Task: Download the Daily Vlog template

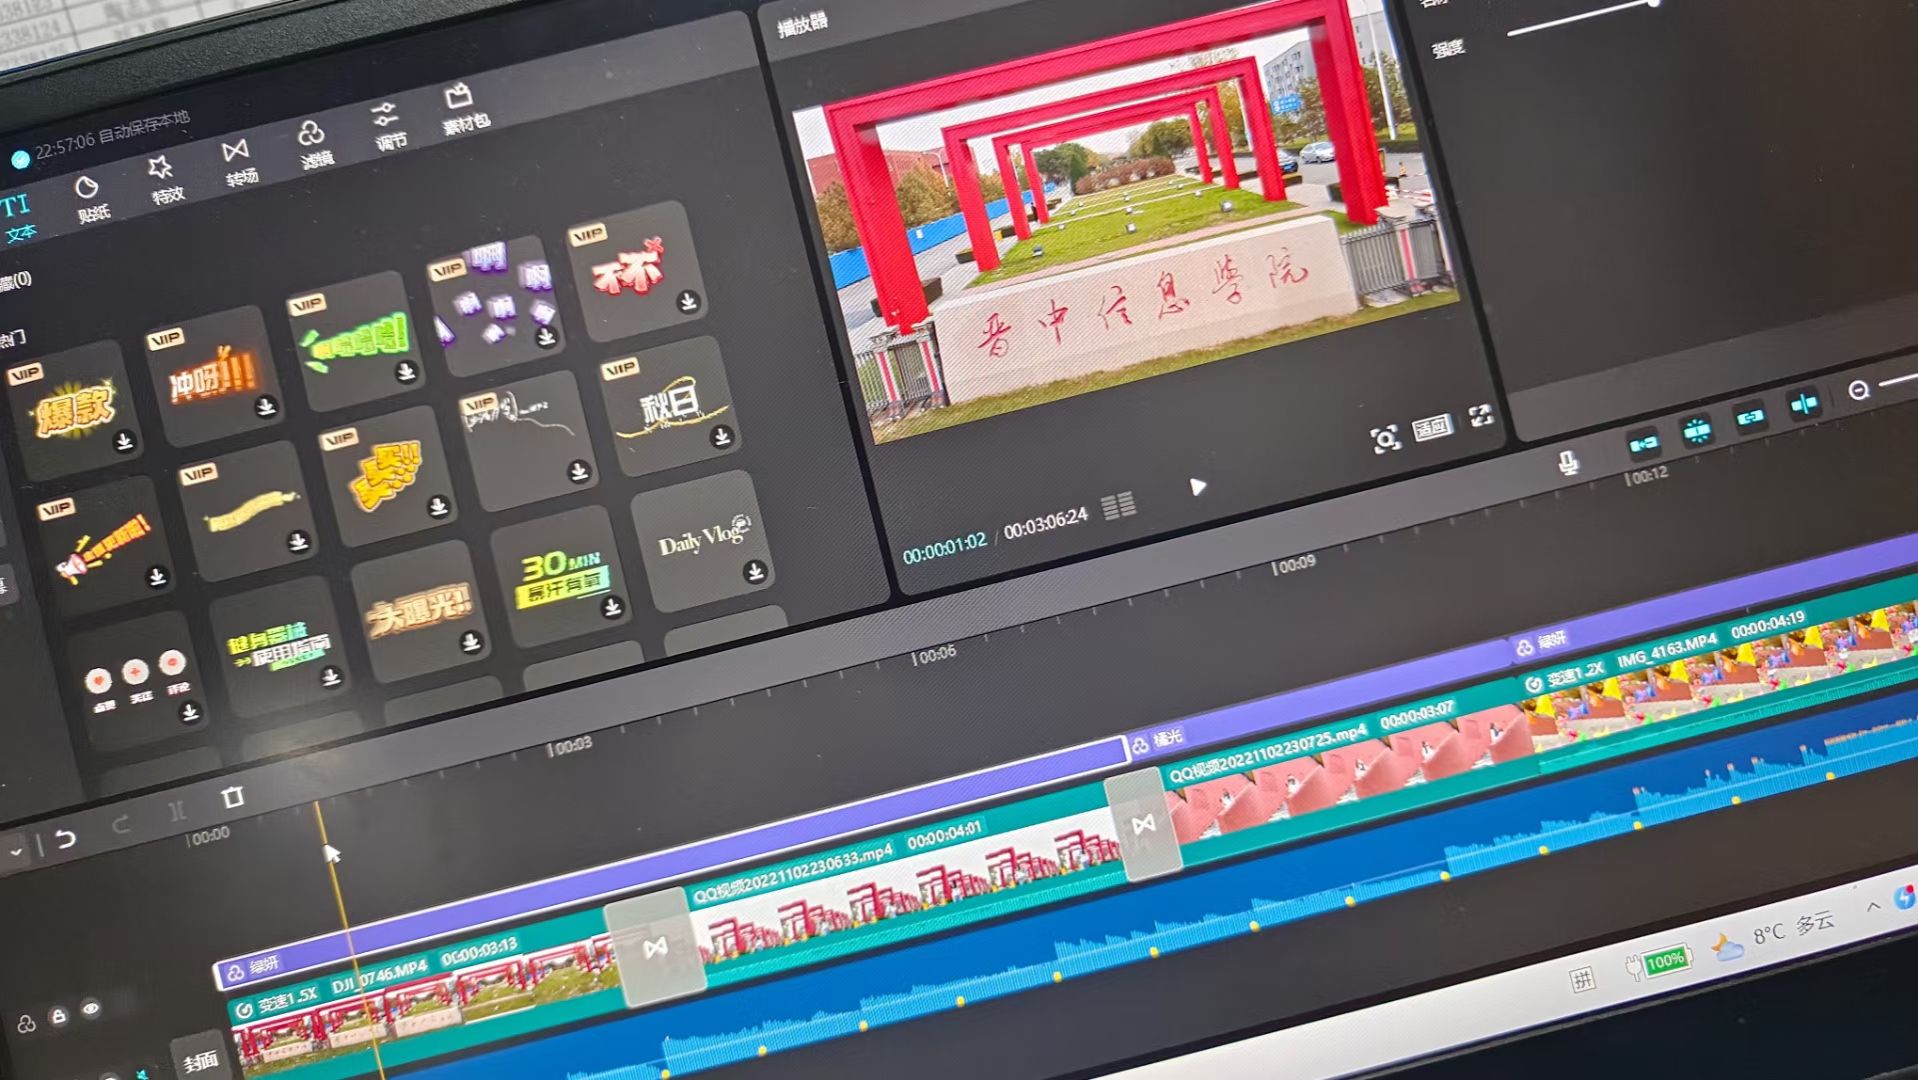Action: click(755, 571)
